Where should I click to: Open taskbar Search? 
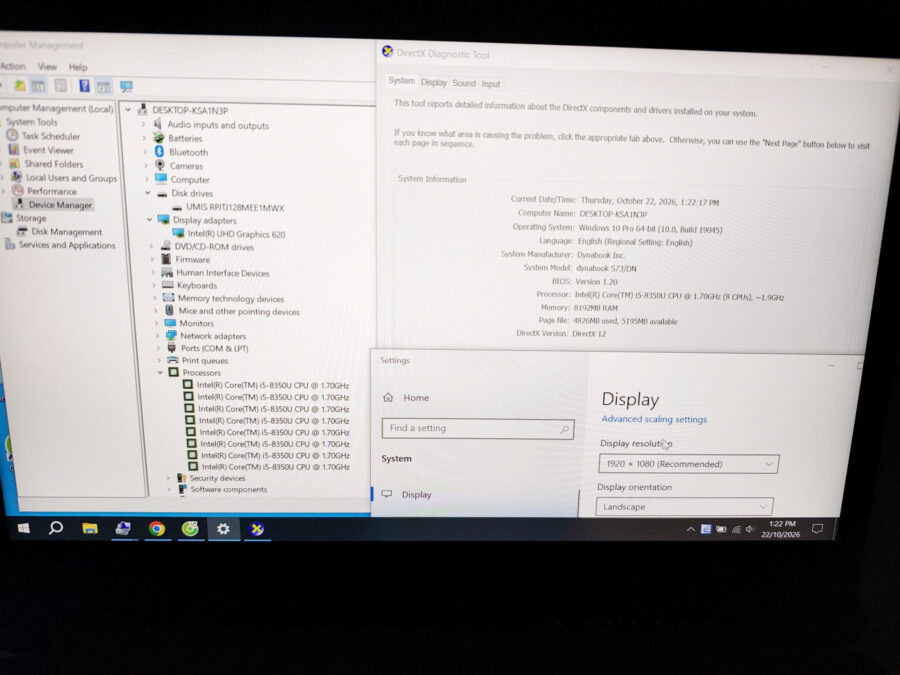(56, 527)
